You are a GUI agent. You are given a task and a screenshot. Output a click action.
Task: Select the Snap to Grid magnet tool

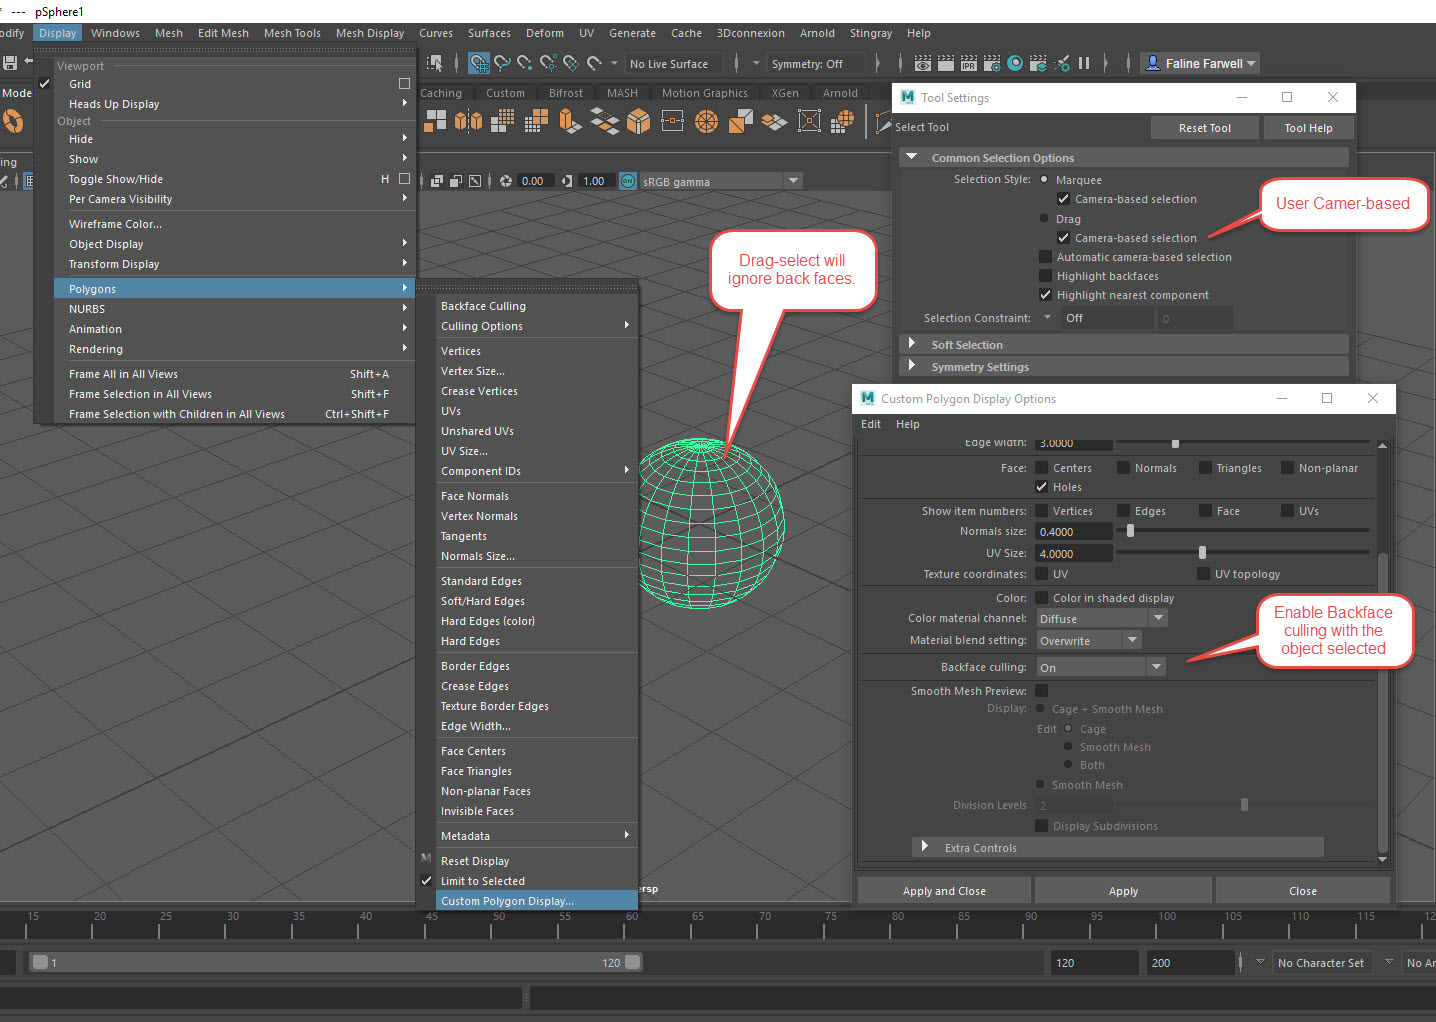click(478, 63)
